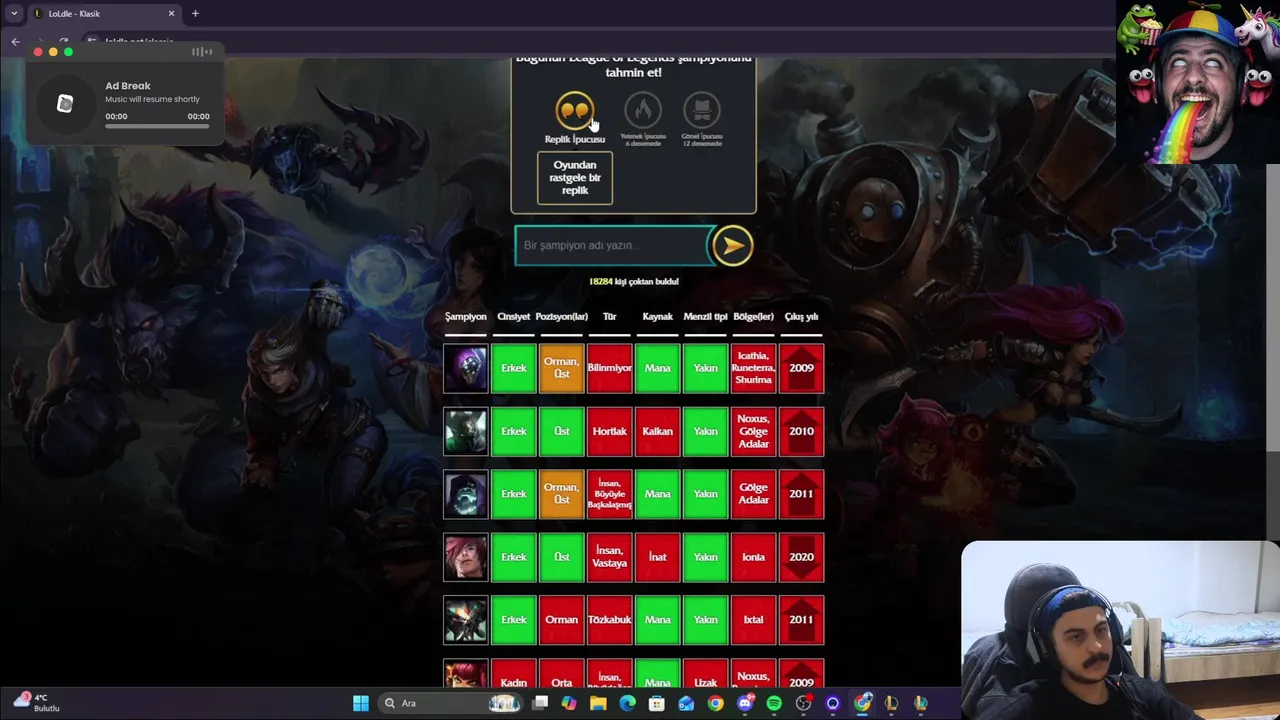Screen dimensions: 1280x720
Task: Click the champion portrait in the Icathia row
Action: 466,368
